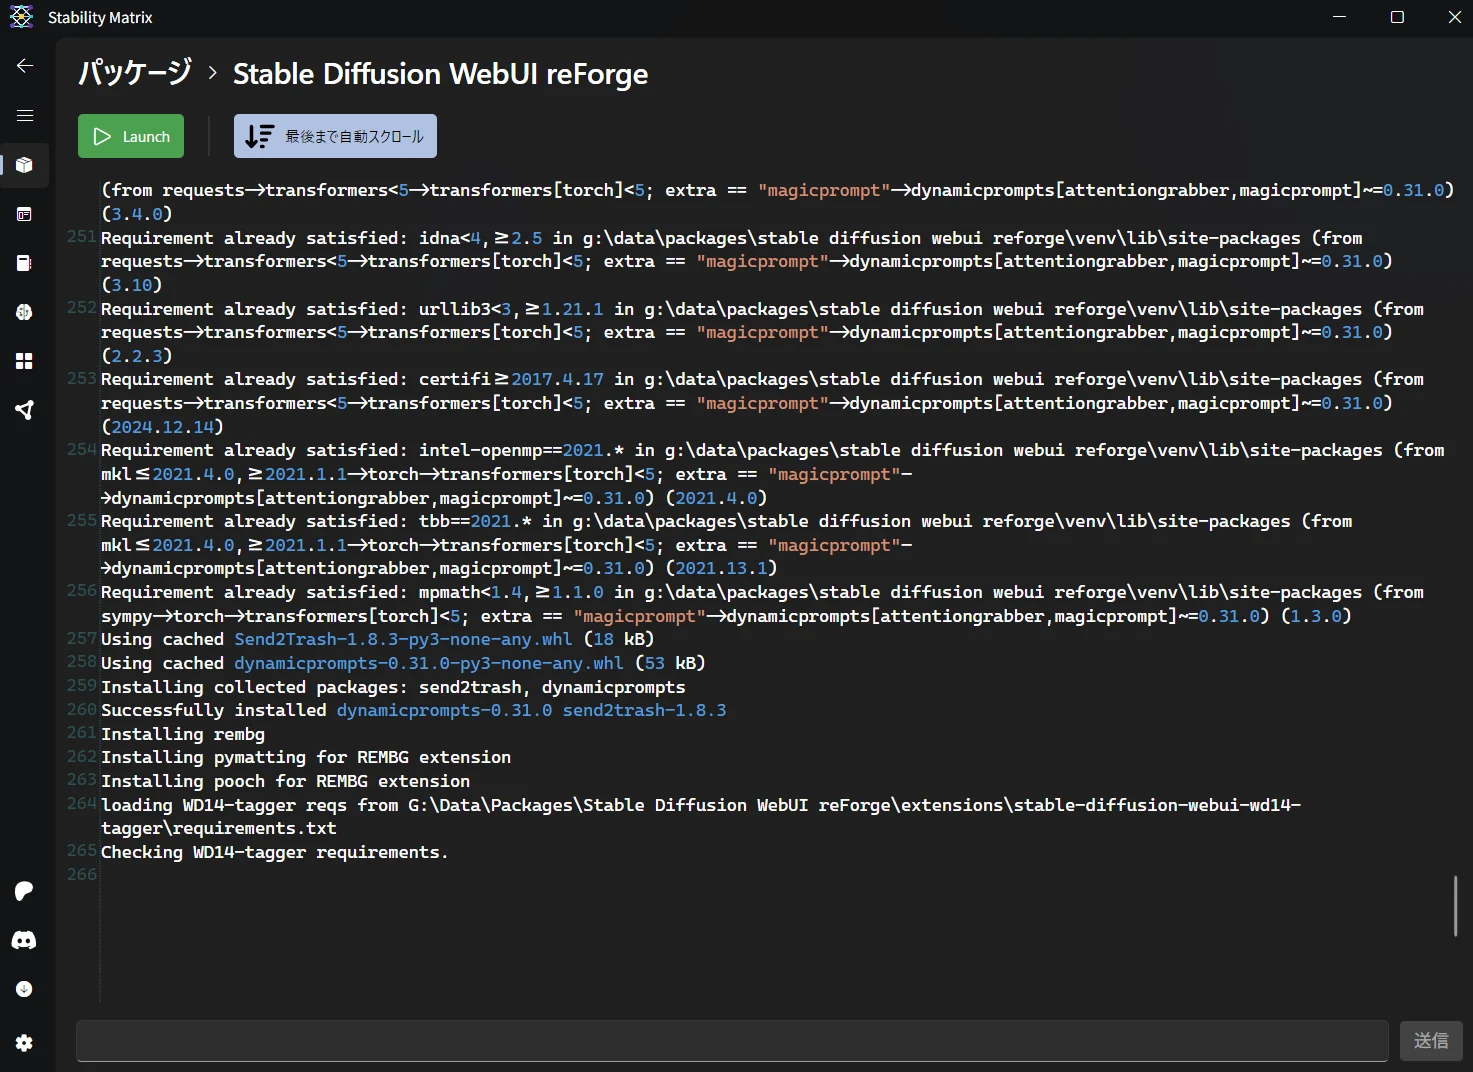1473x1072 pixels.
Task: Click 'Installing pooch for REMBG extension' line
Action: [285, 781]
